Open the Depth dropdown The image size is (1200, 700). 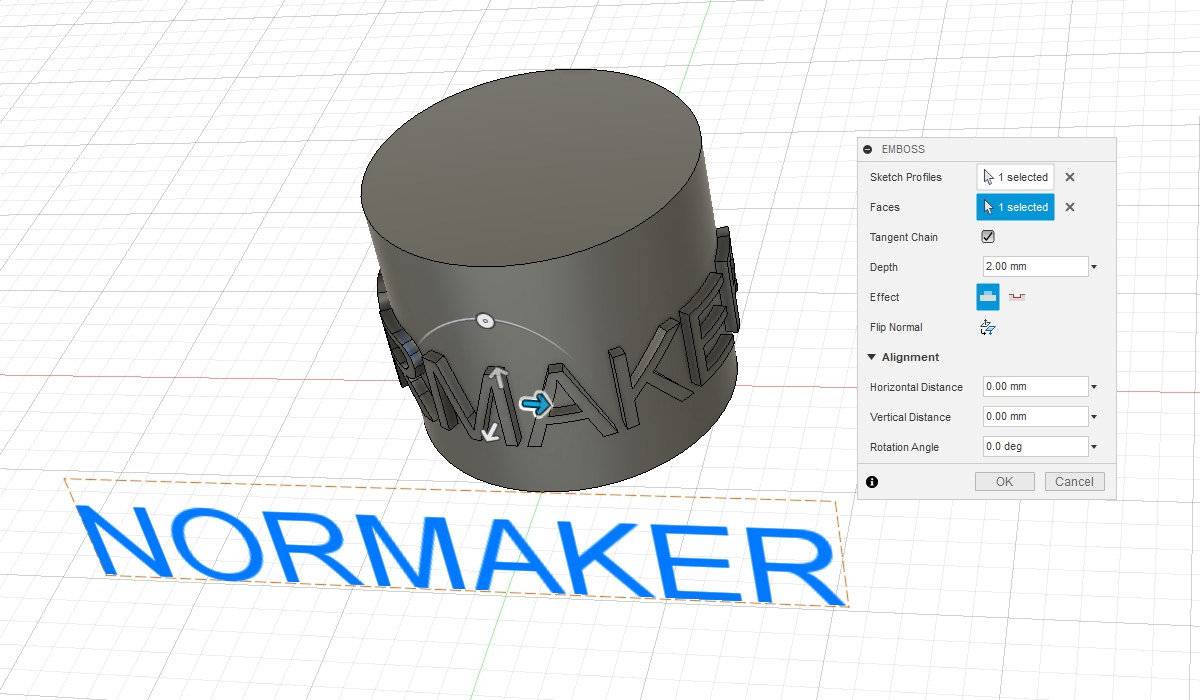pos(1094,266)
